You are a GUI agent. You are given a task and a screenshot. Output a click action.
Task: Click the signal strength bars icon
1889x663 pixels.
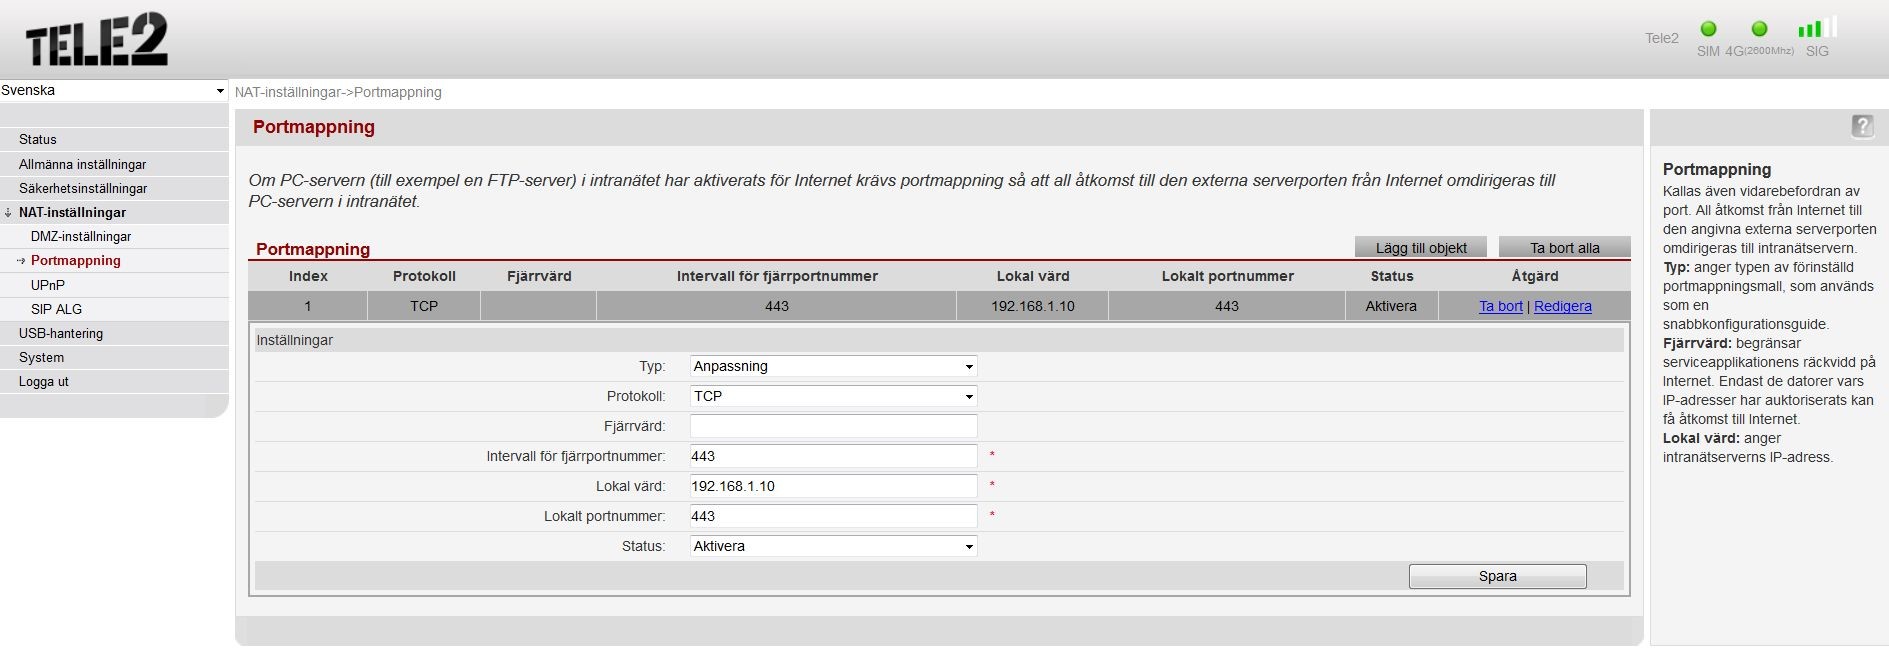point(1817,28)
